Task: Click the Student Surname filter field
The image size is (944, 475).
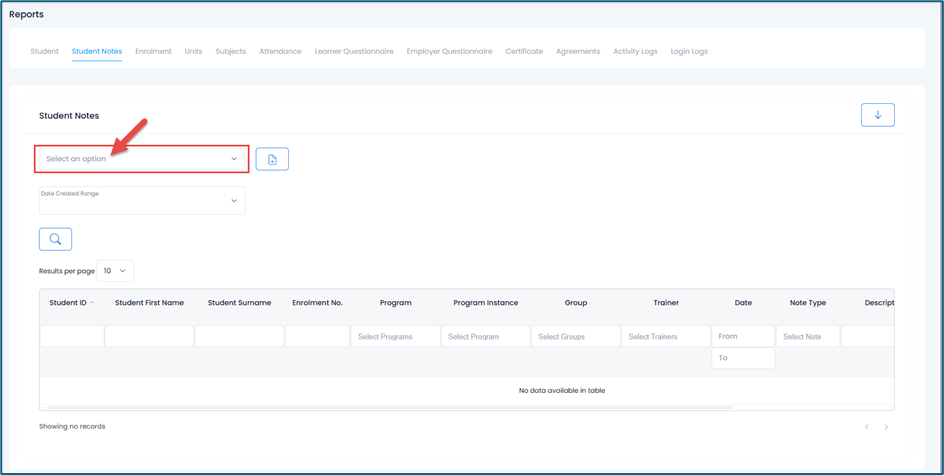Action: (239, 337)
